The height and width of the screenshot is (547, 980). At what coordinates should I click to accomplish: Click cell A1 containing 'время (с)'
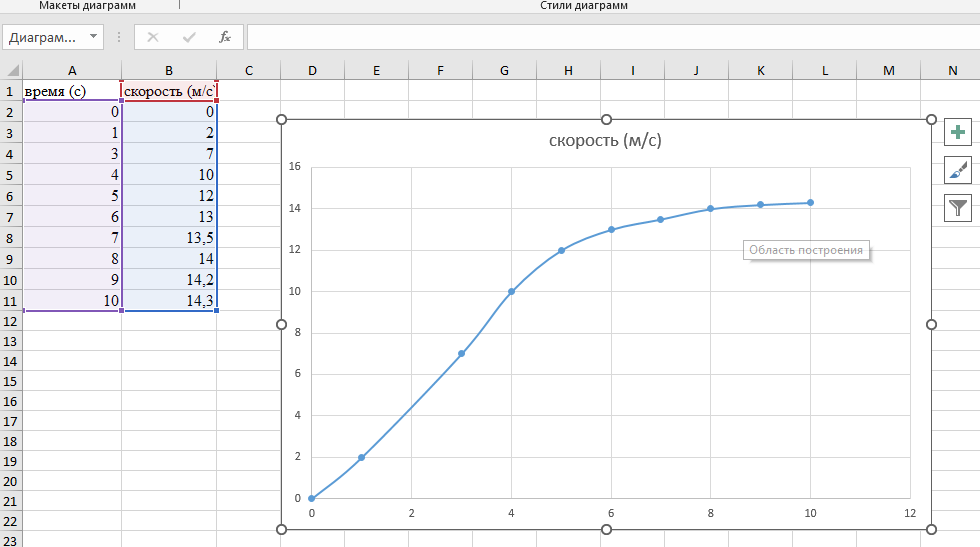pos(72,92)
